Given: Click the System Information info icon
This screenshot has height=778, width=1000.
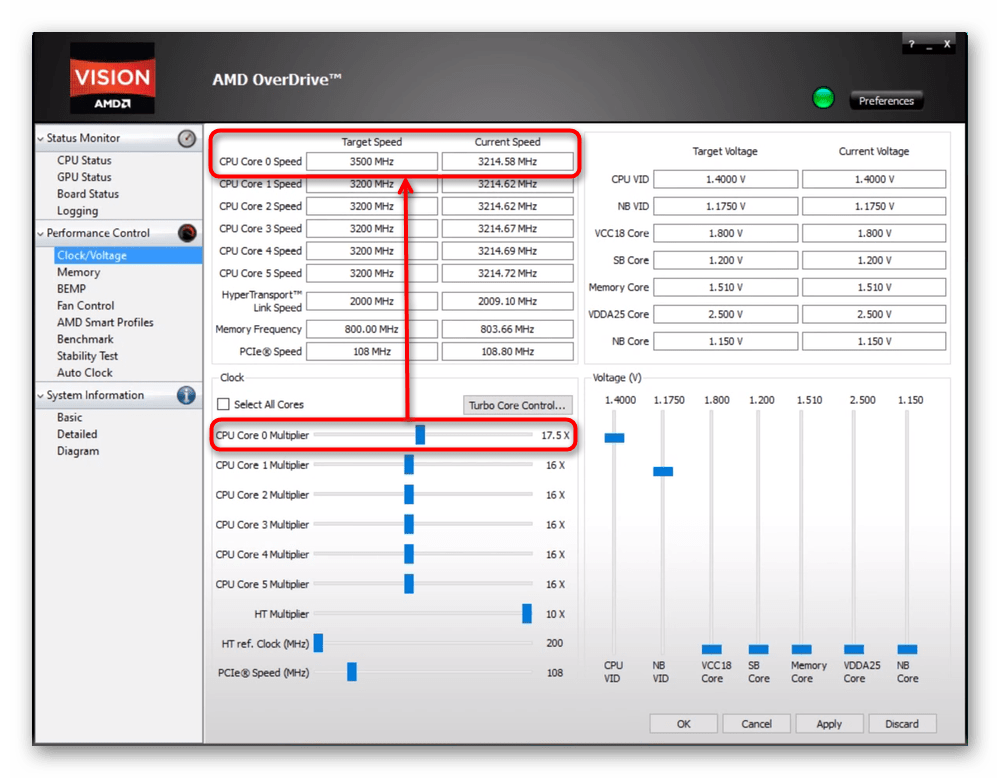Looking at the screenshot, I should pyautogui.click(x=187, y=395).
